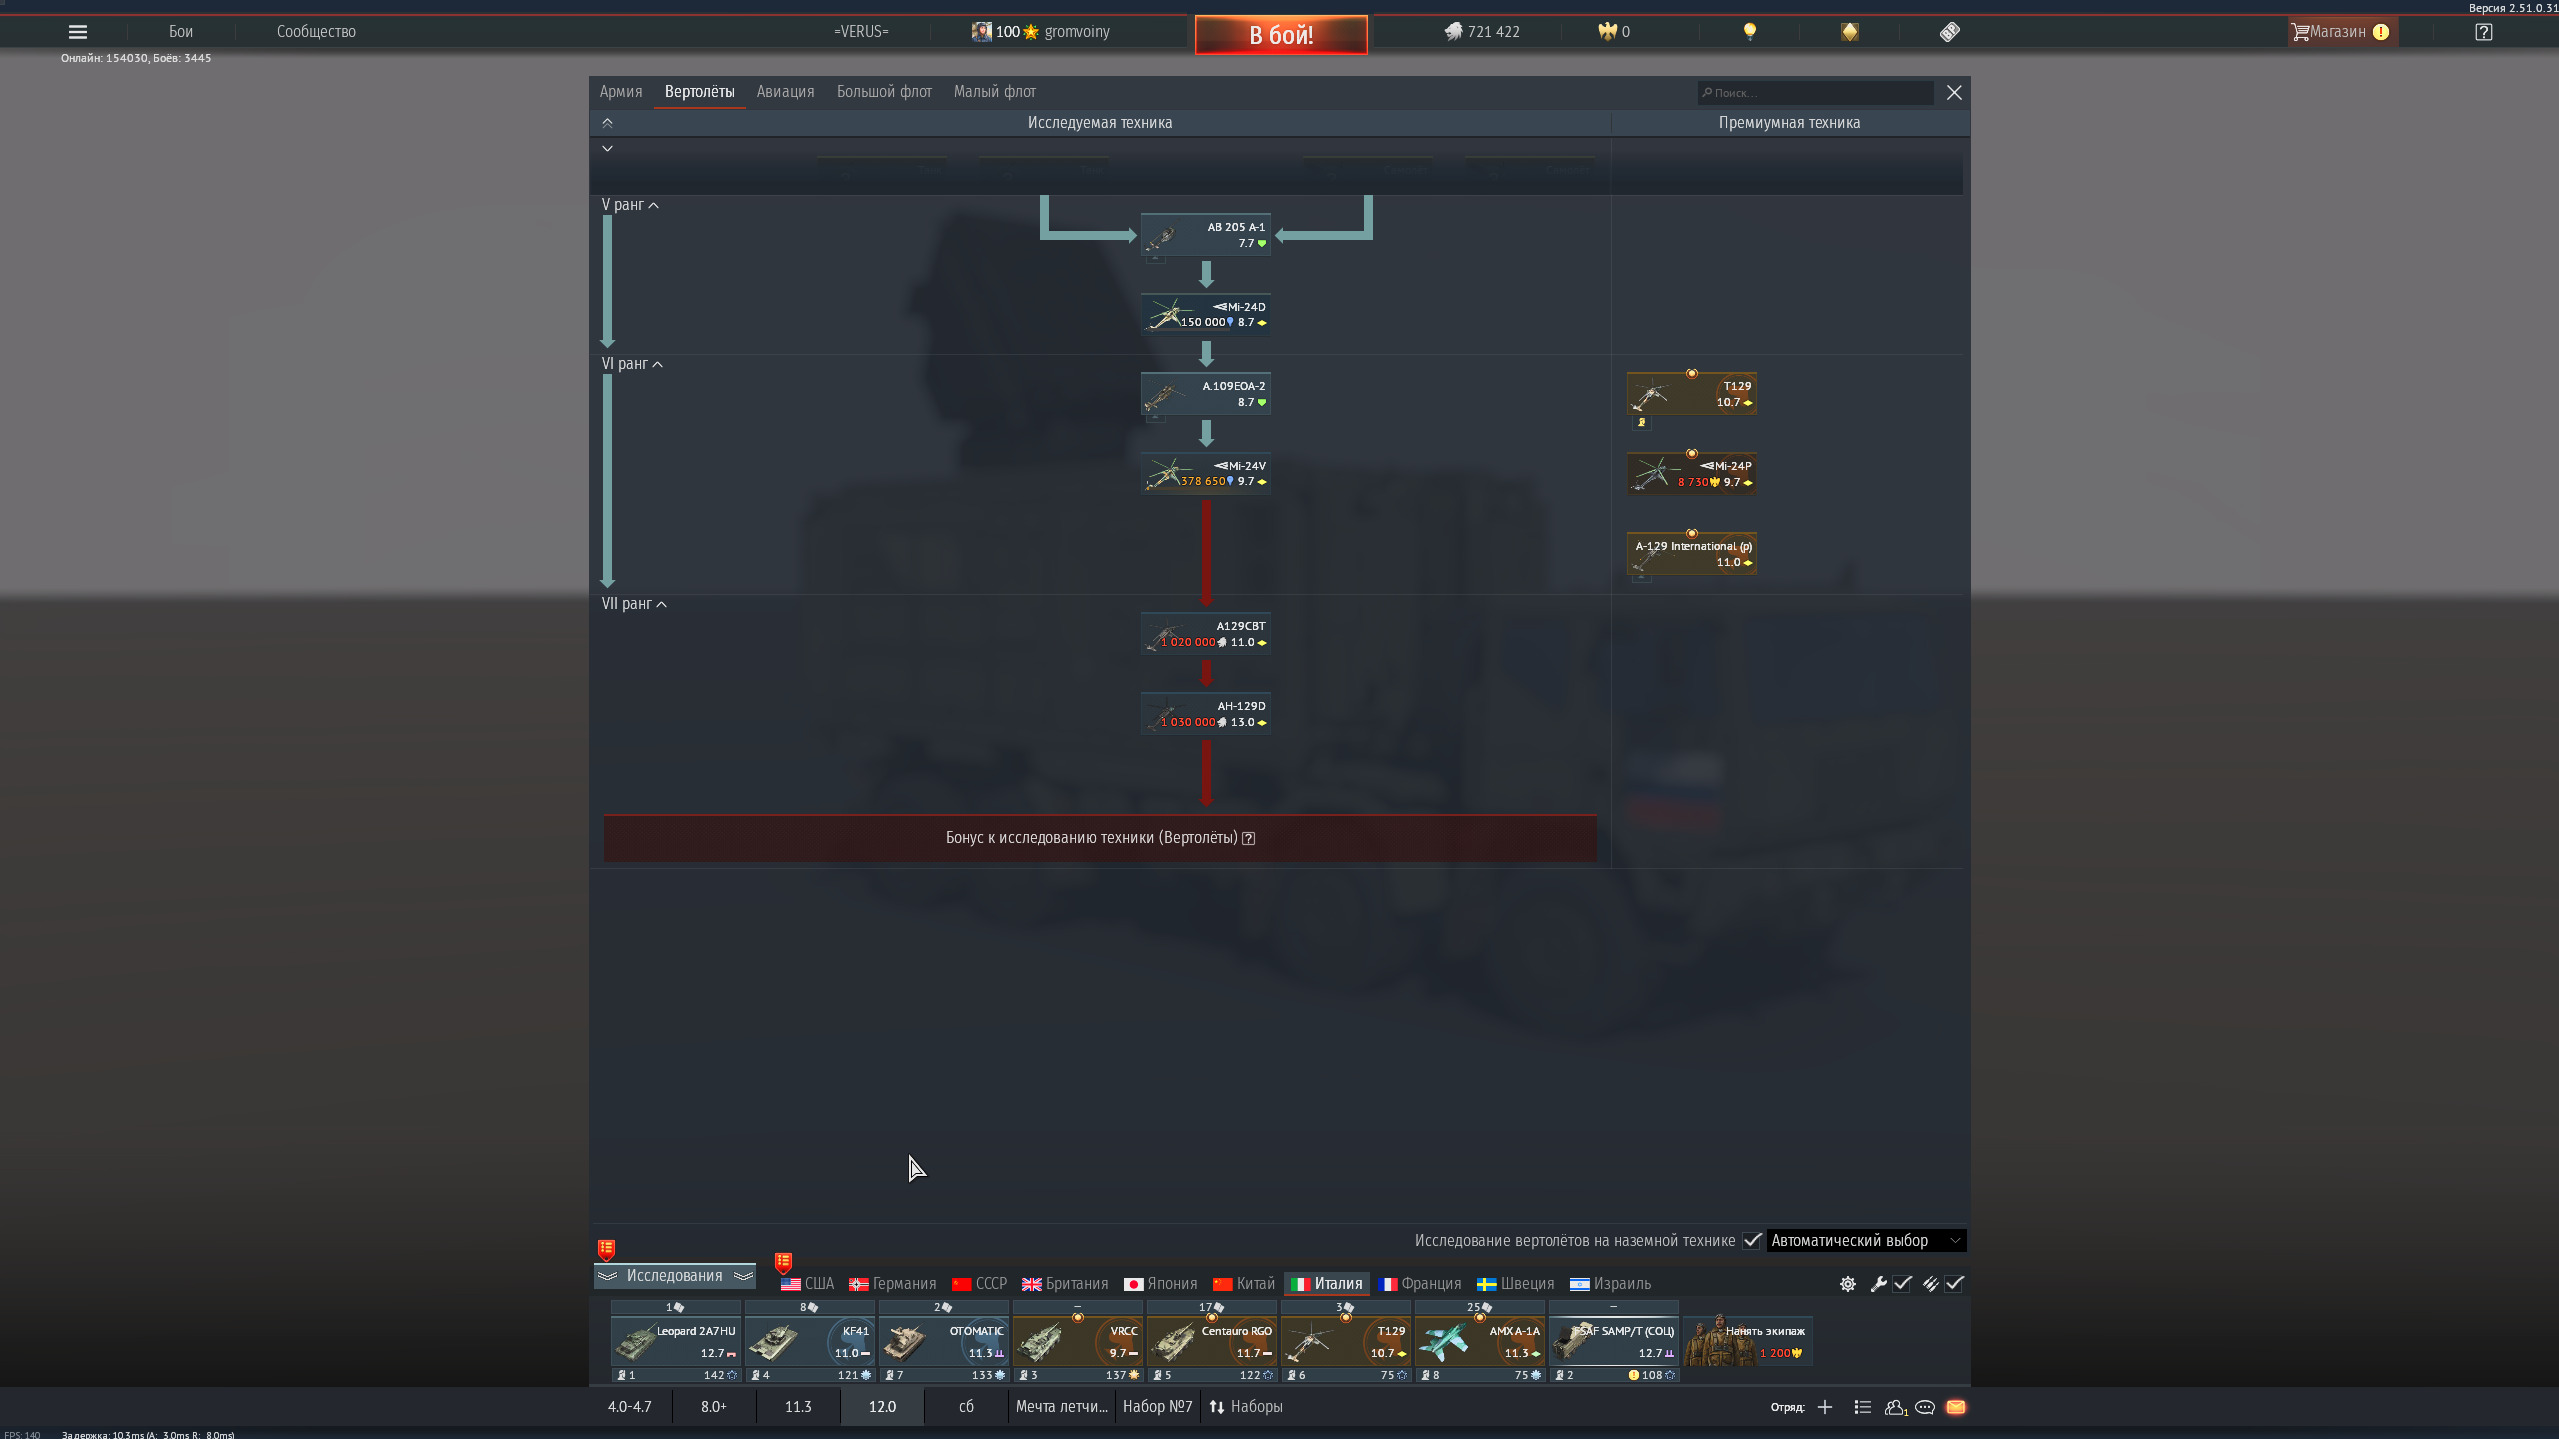Screen dimensions: 2559x1439
Task: Click the gear settings icon near nations
Action: click(x=1847, y=1284)
